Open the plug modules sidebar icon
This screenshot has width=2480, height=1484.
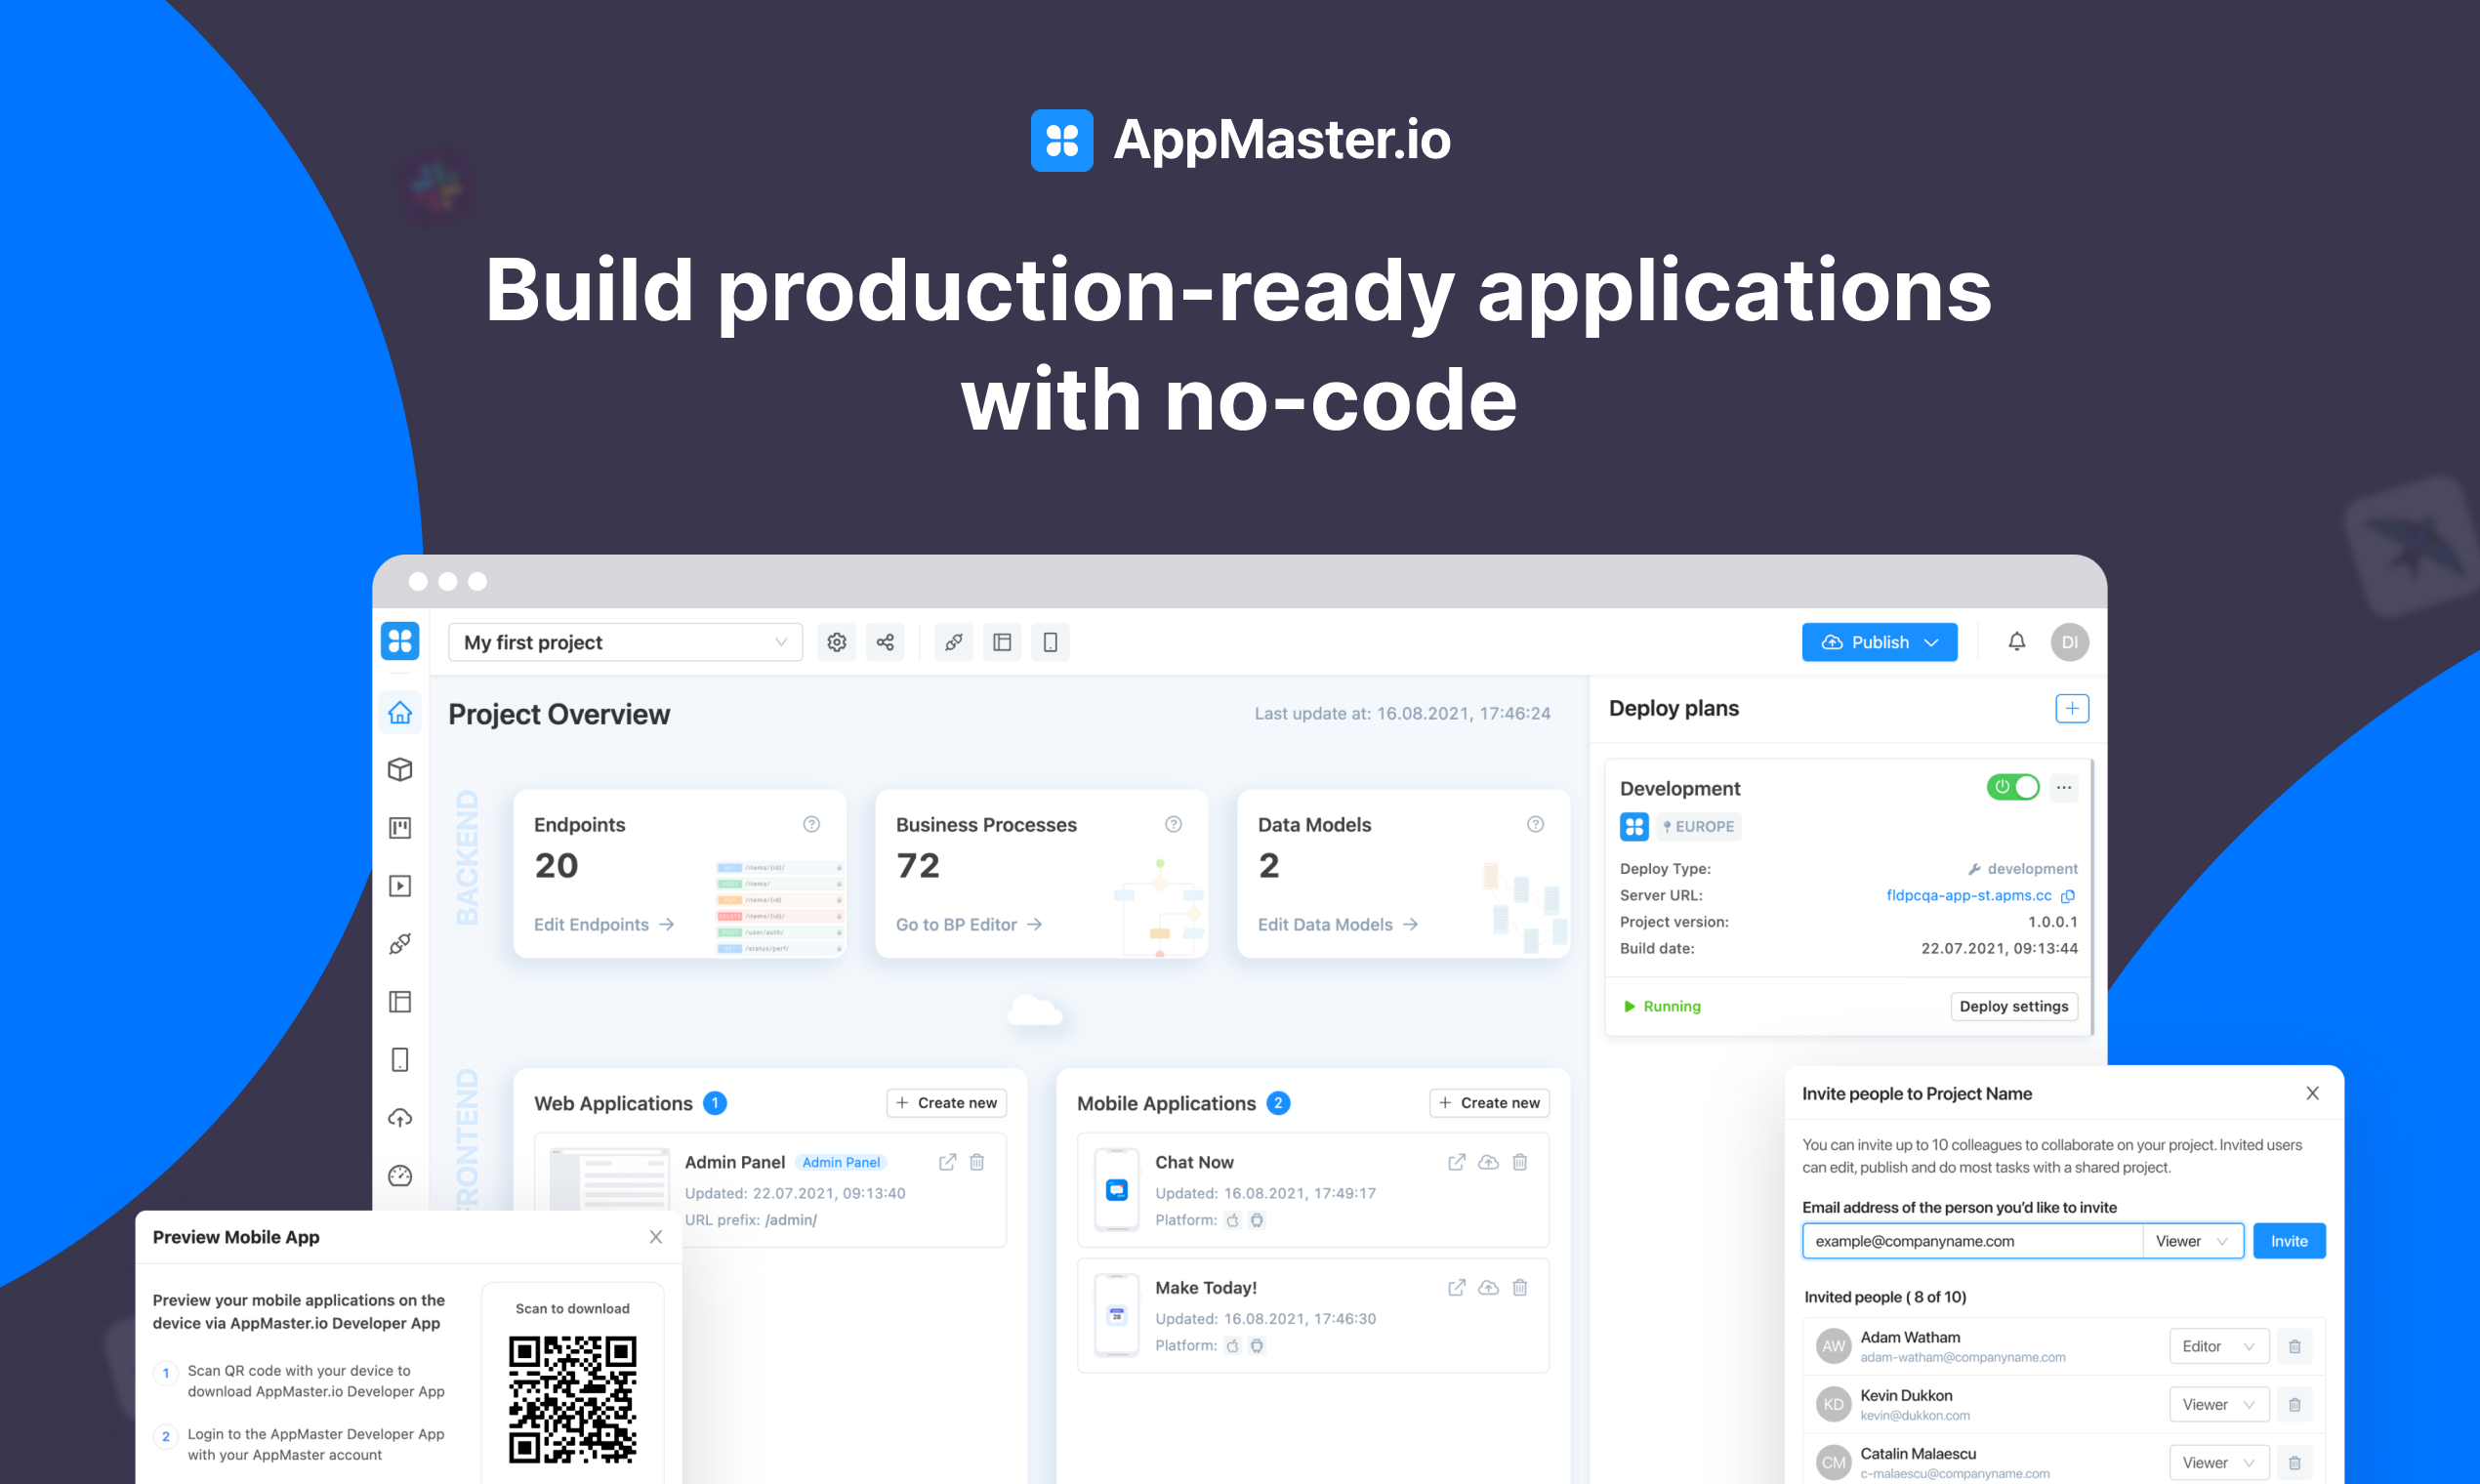[400, 943]
